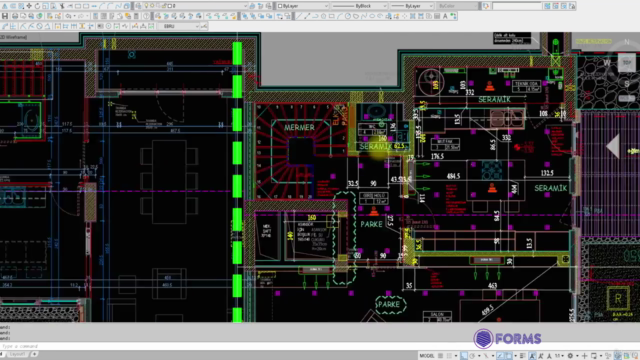The width and height of the screenshot is (640, 360).
Task: Select the Line draw tool
Action: click(299, 16)
